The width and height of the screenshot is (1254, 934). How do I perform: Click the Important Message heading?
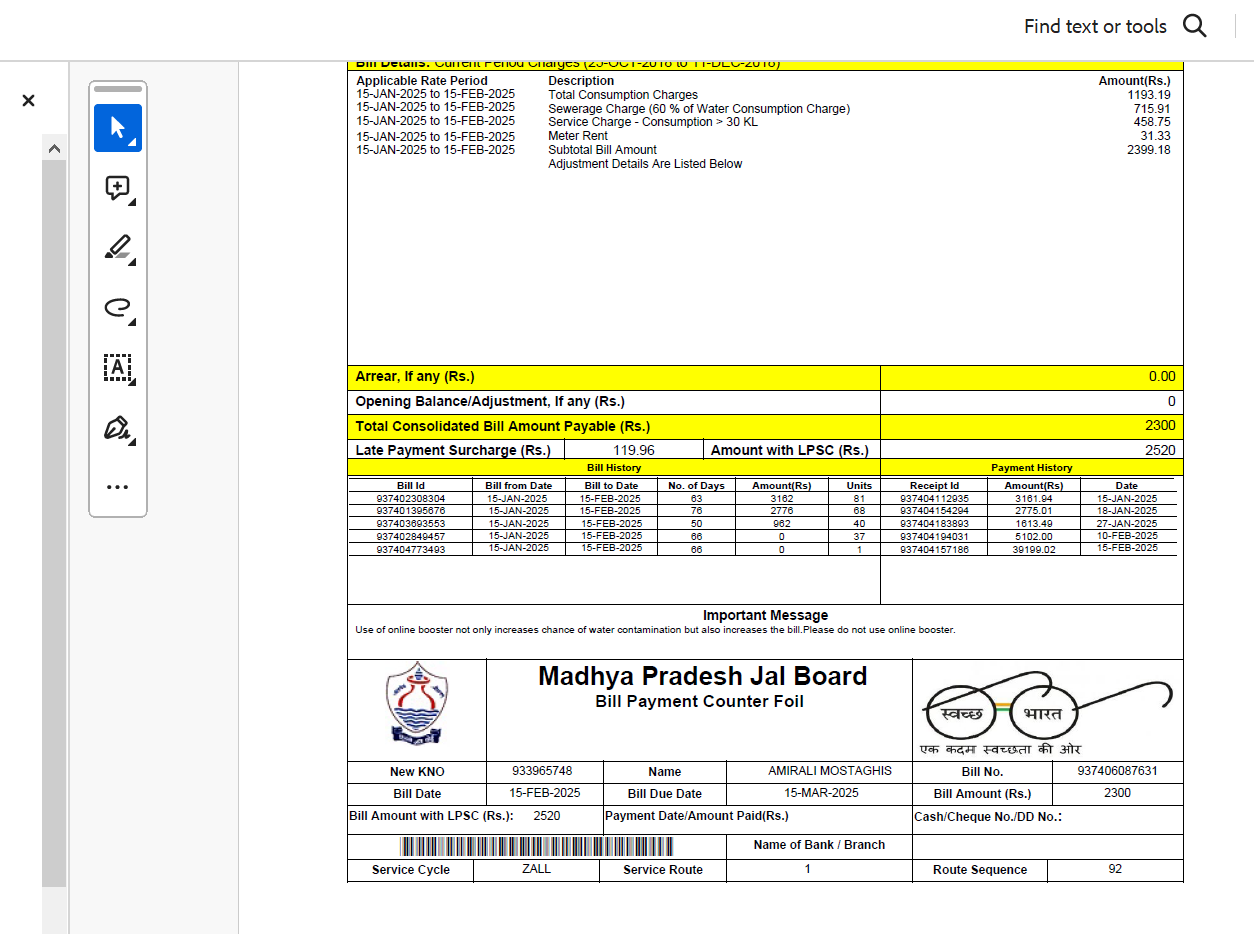[x=765, y=615]
